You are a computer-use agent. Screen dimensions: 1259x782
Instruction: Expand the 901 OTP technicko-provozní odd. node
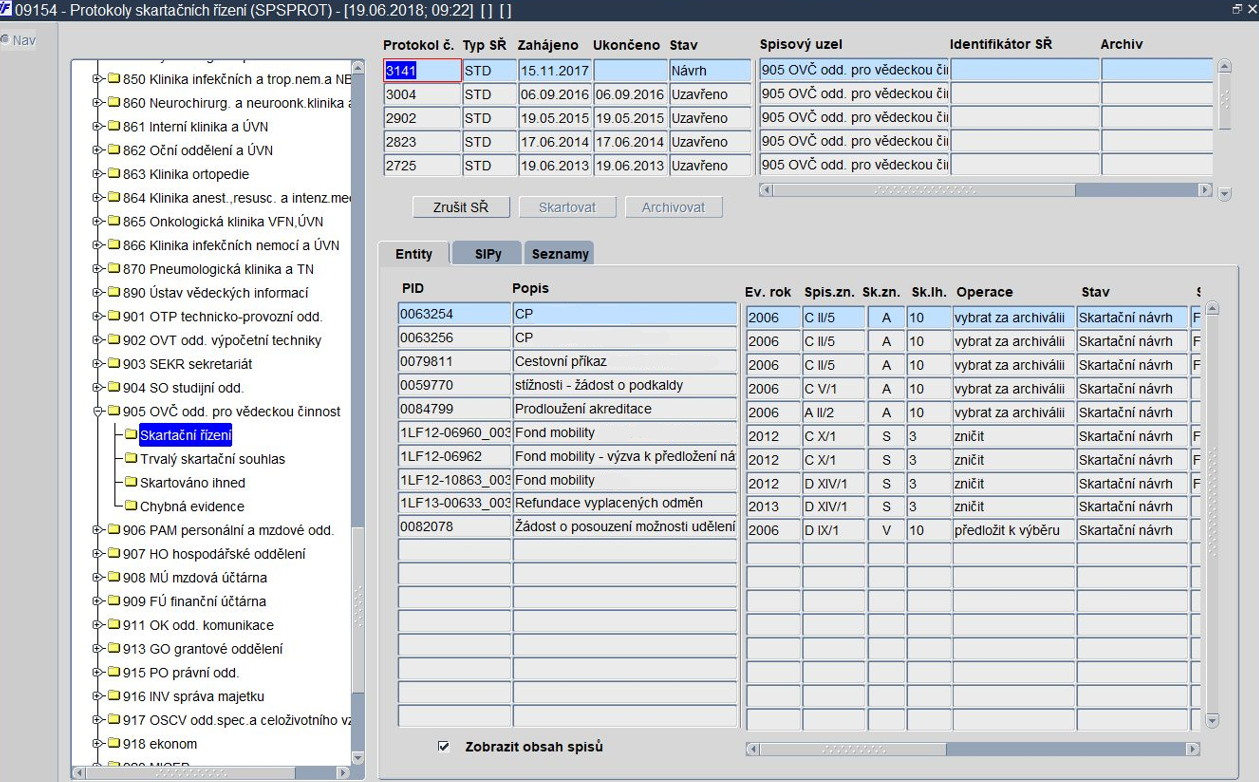point(98,316)
